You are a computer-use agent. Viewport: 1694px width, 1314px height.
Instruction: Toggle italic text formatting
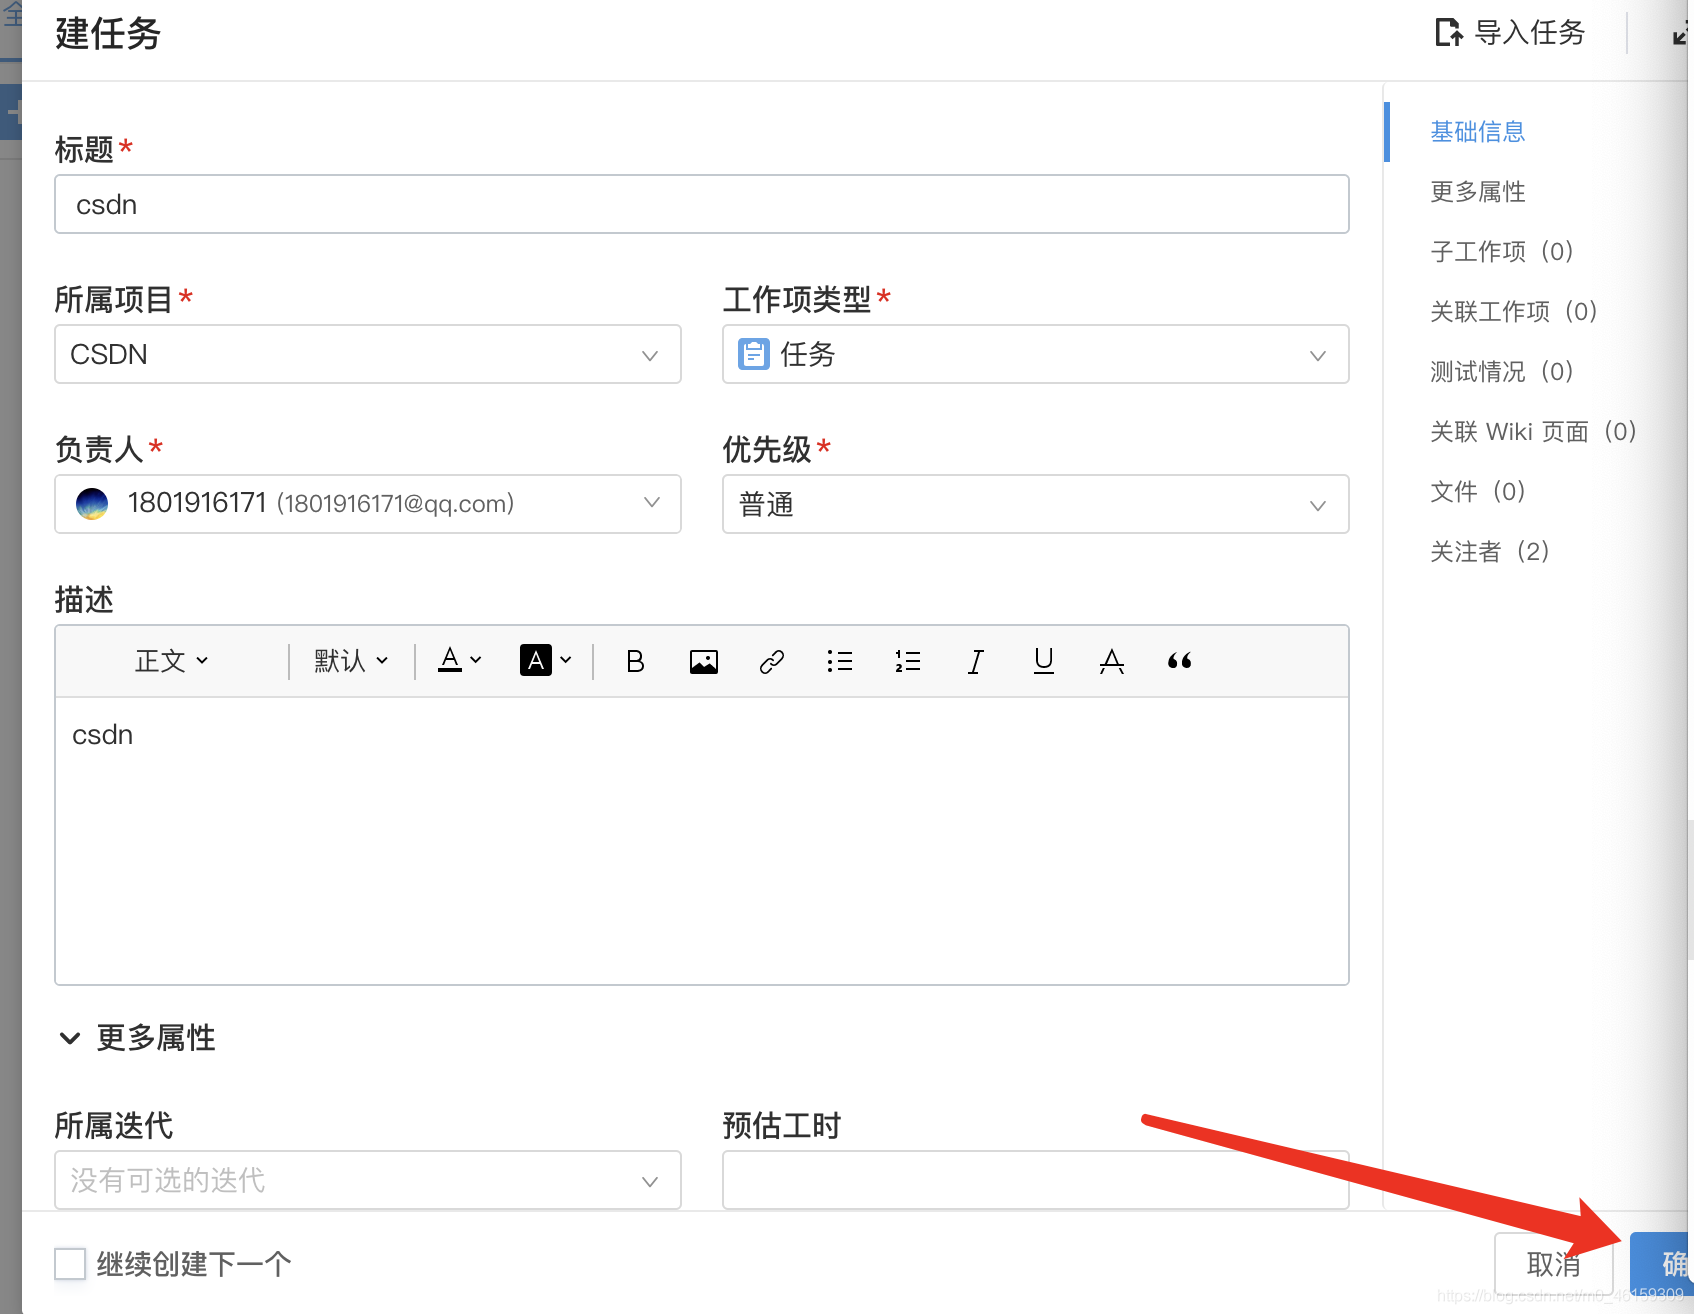point(976,661)
